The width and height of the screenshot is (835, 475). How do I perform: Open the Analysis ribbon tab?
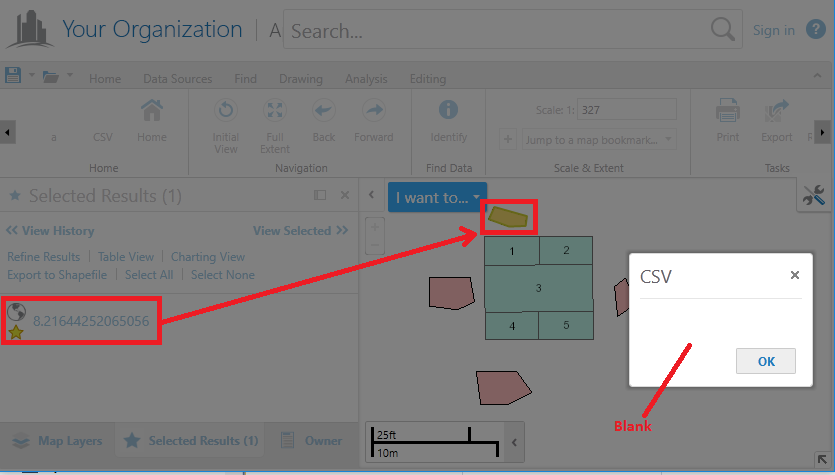366,79
